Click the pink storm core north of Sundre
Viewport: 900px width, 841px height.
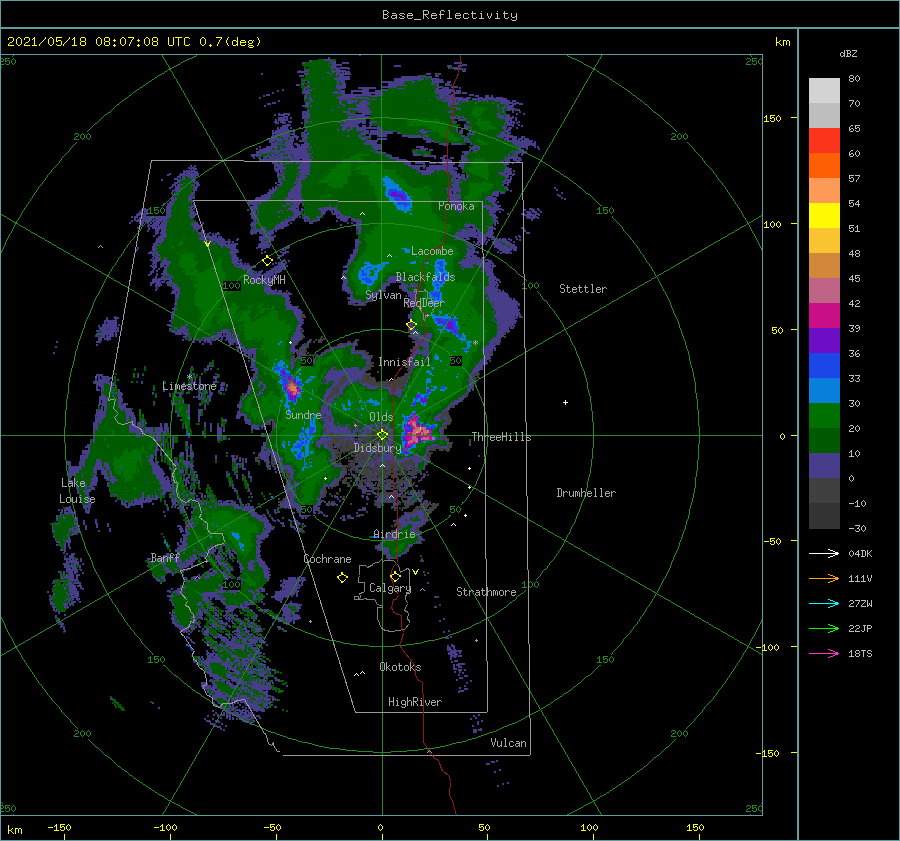292,389
